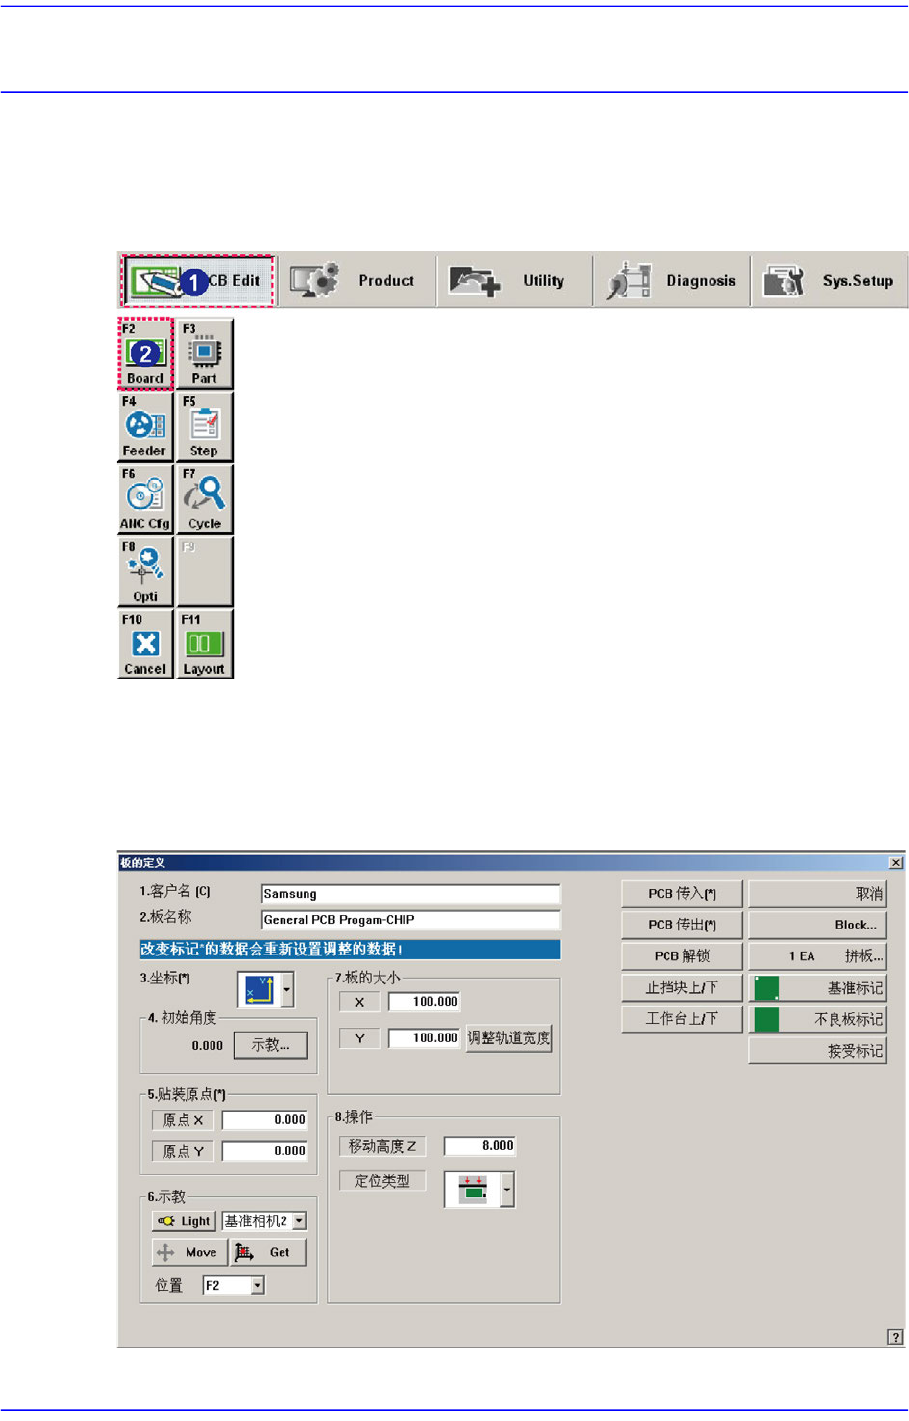The image size is (909, 1421).
Task: Click the board name field General PCB
Action: tap(410, 920)
